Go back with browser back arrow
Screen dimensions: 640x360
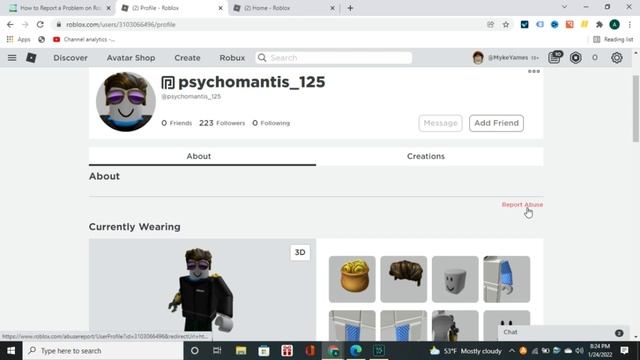[10, 24]
